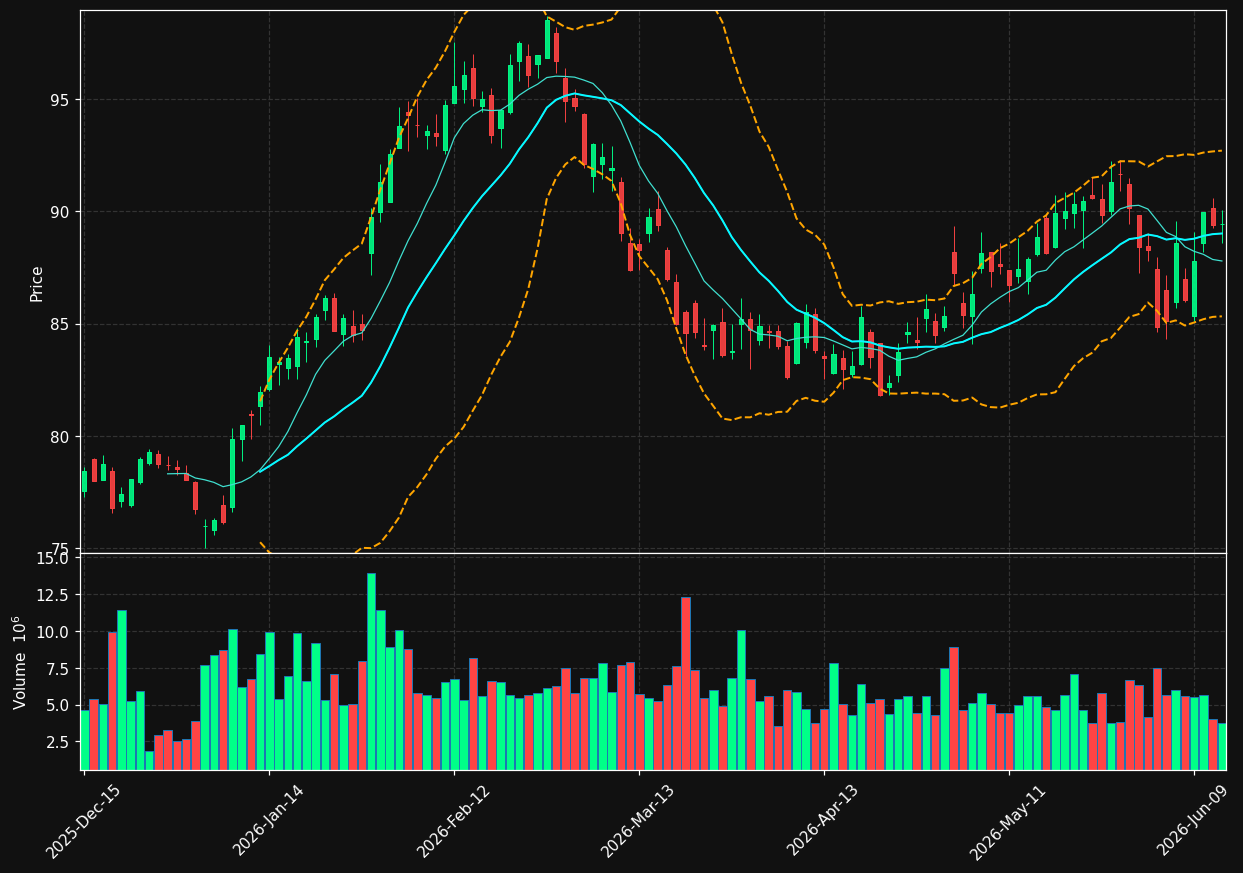The height and width of the screenshot is (873, 1243).
Task: Click the Price axis title
Action: tap(37, 283)
